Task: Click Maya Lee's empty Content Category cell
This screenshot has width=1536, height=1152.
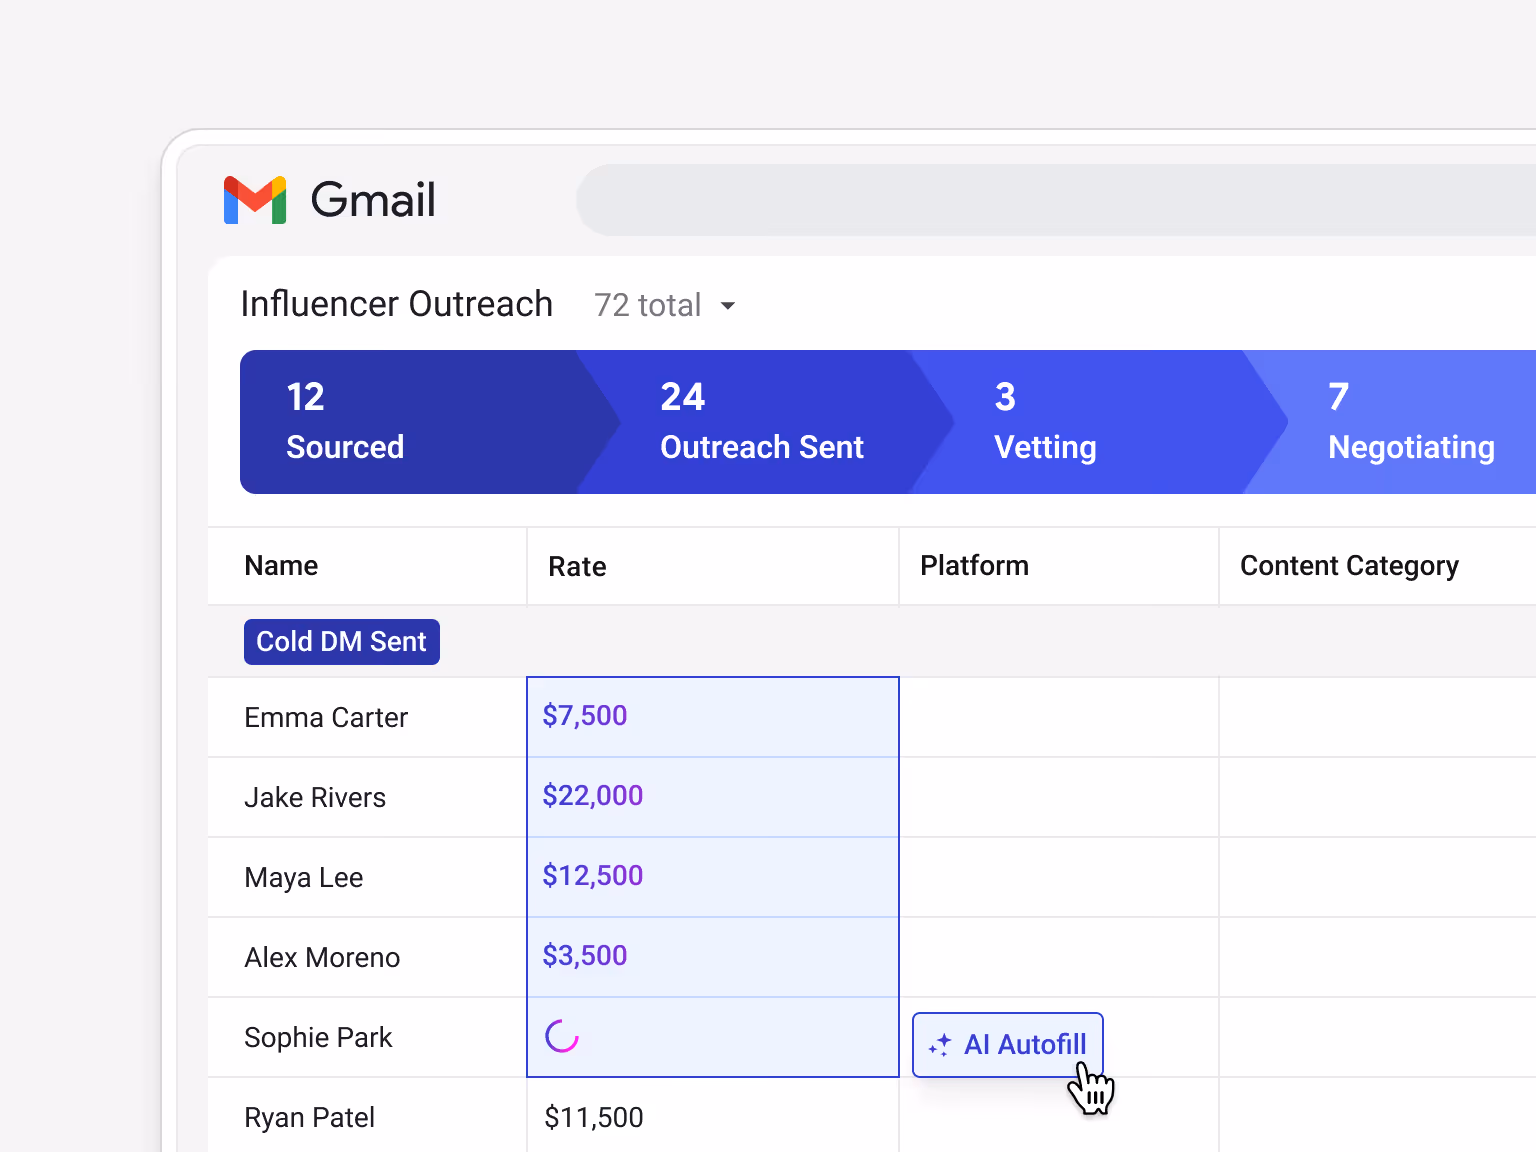Action: [1378, 877]
